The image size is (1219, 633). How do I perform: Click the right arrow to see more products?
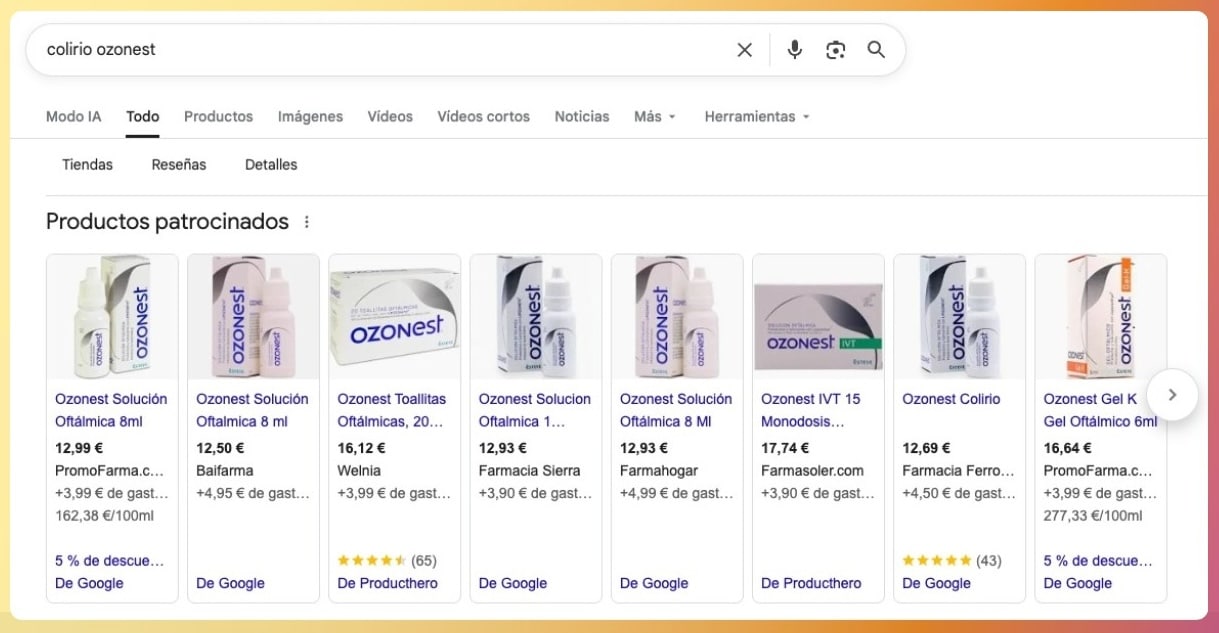[x=1172, y=395]
